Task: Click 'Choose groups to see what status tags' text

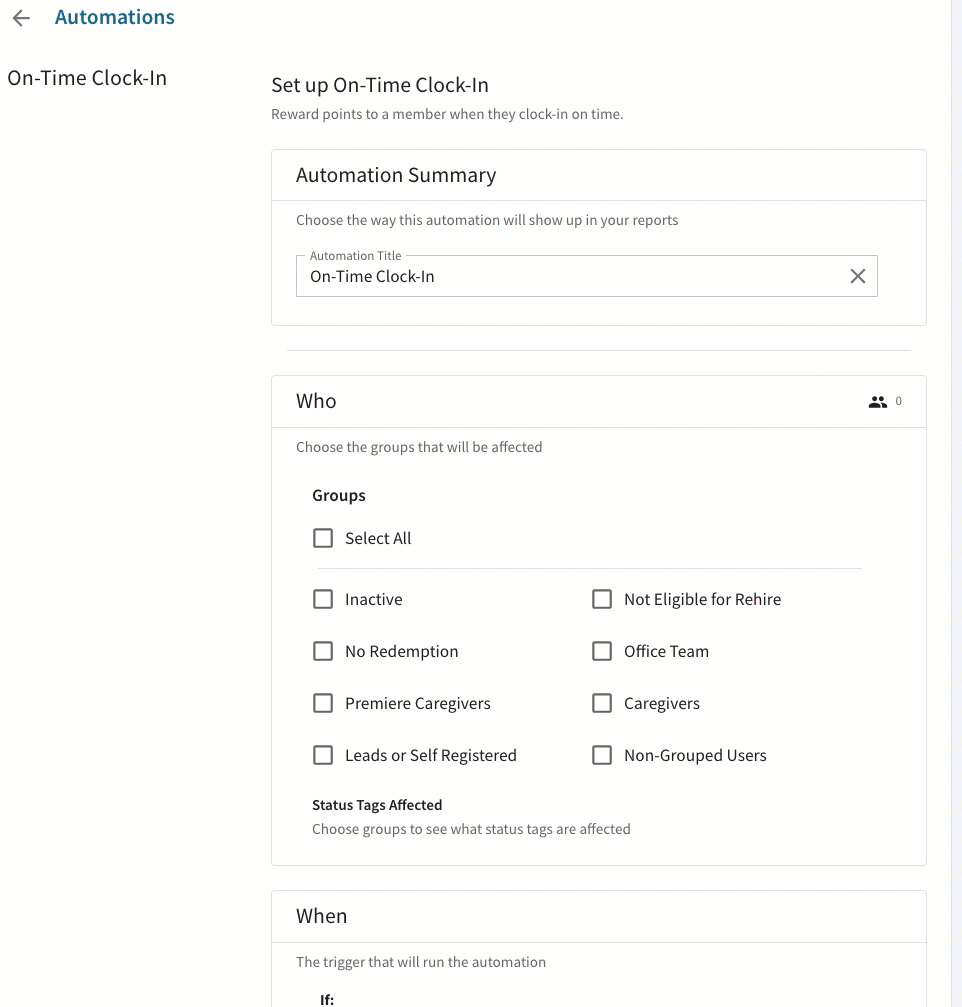Action: [x=471, y=829]
